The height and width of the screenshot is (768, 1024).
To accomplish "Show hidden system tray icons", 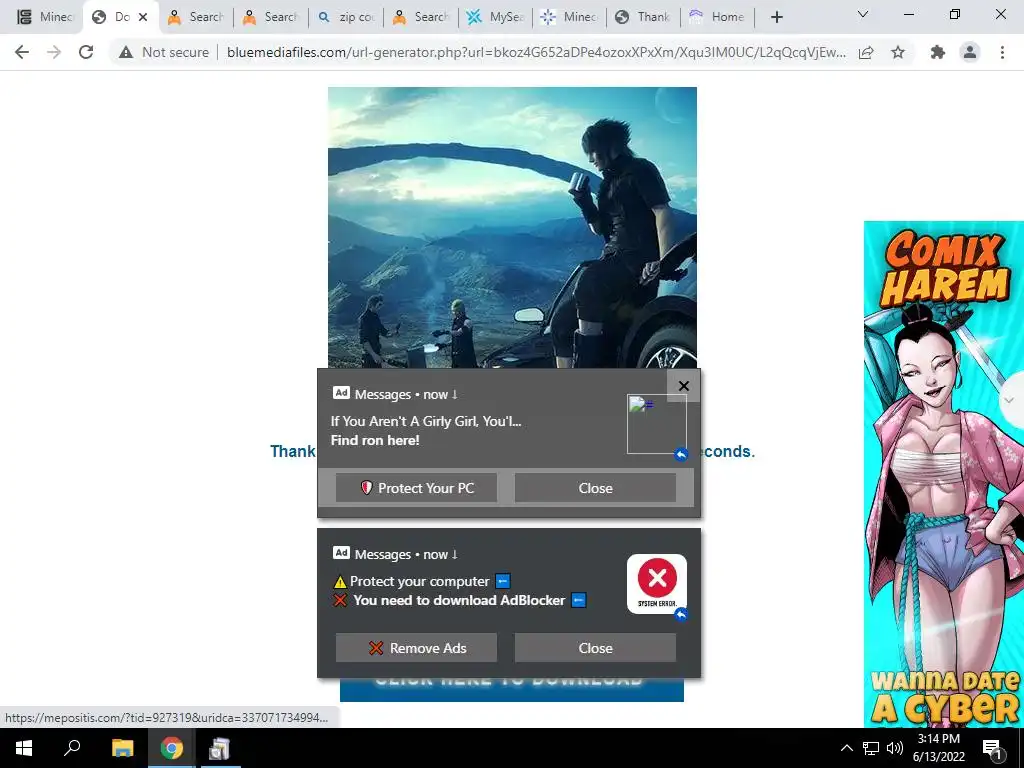I will (x=846, y=748).
